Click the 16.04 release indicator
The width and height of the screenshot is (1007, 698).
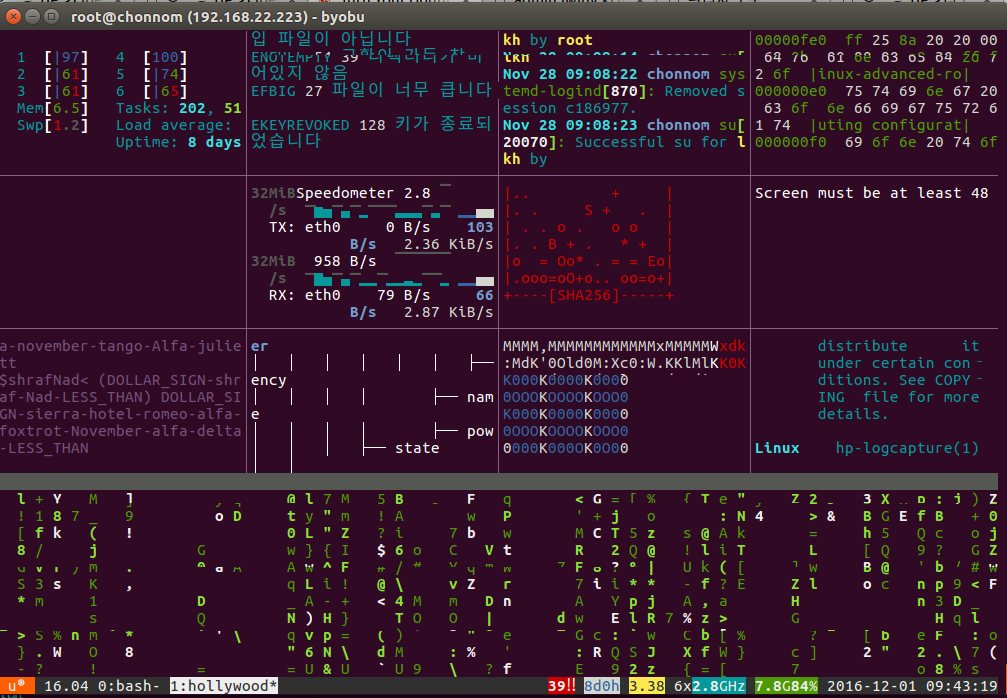point(66,686)
